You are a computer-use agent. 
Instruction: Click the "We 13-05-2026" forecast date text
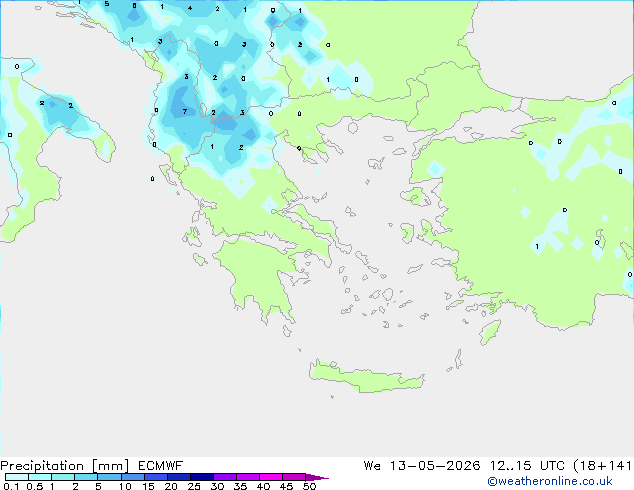pos(421,466)
